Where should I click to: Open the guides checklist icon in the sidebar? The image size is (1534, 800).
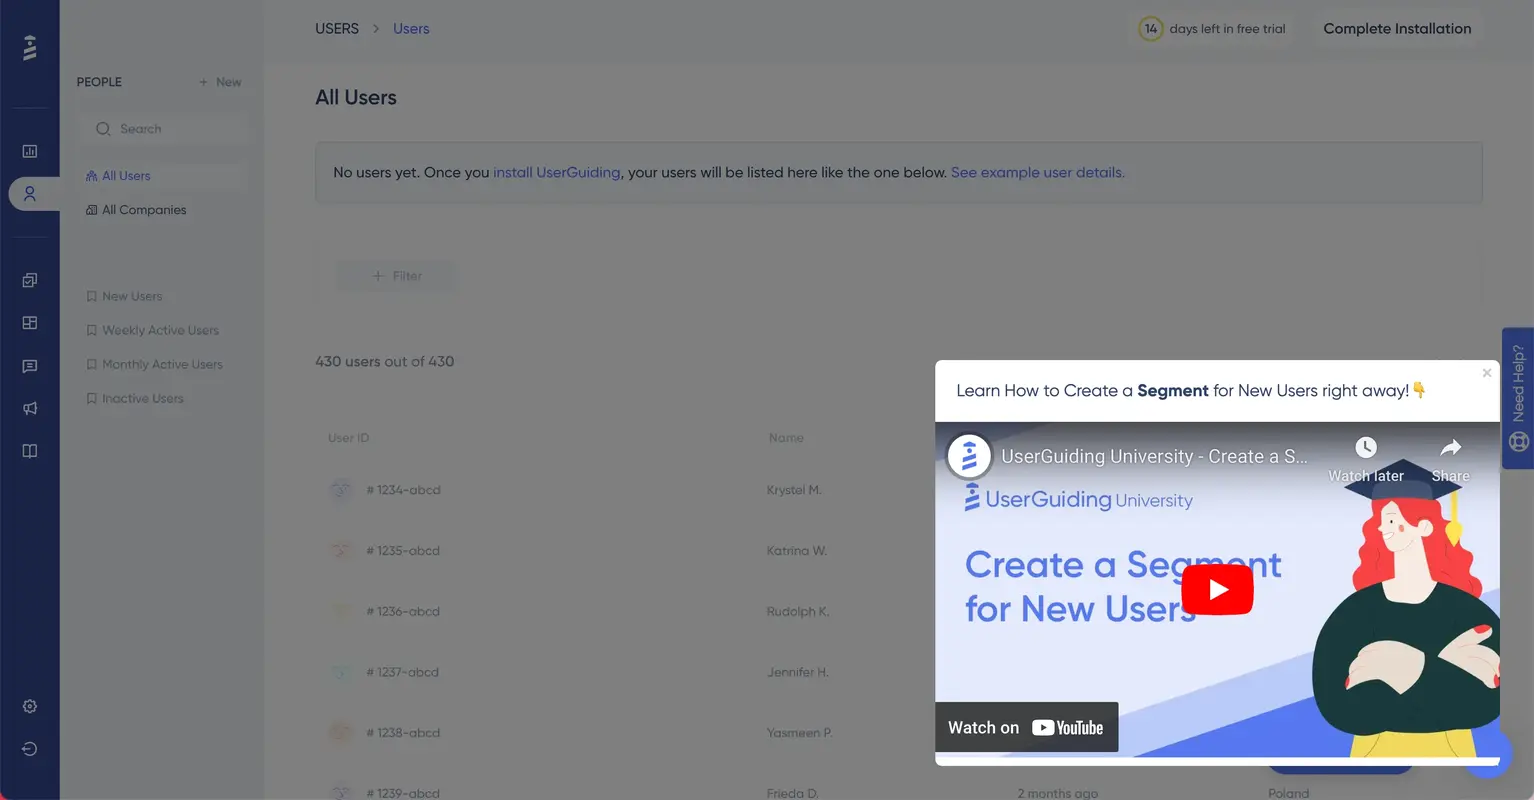(30, 281)
